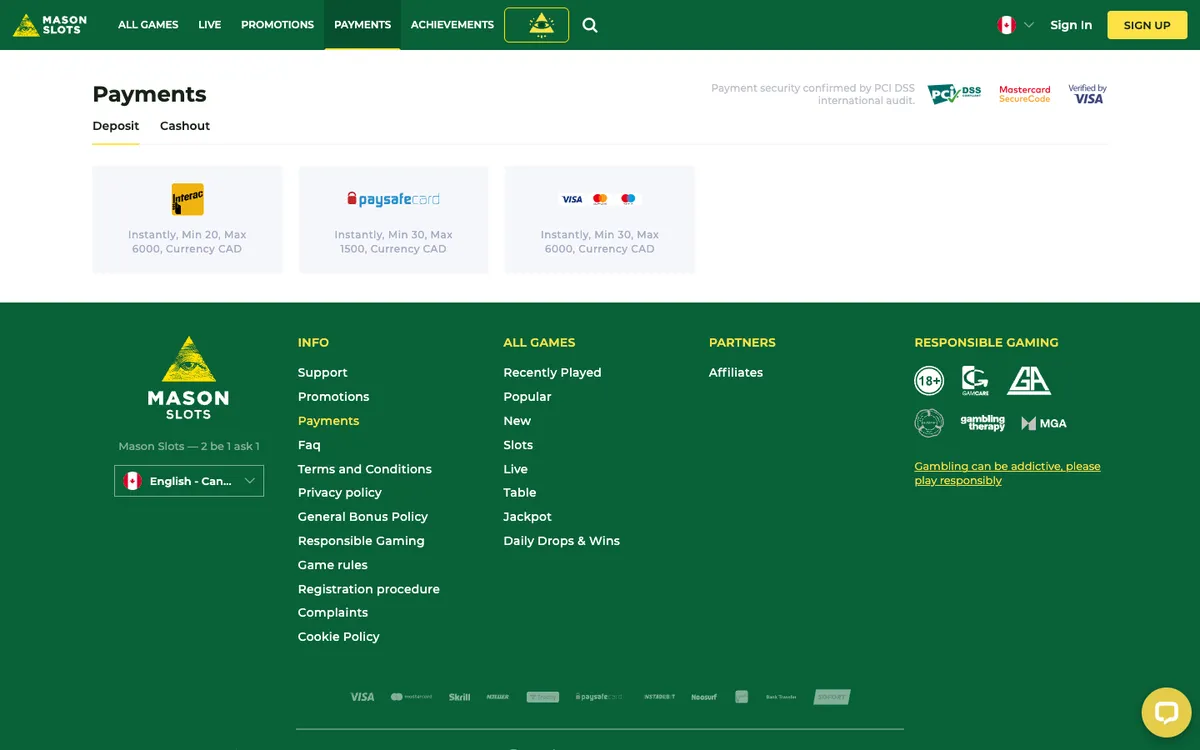Click the Sofort logo in footer
Image resolution: width=1200 pixels, height=750 pixels.
[832, 697]
